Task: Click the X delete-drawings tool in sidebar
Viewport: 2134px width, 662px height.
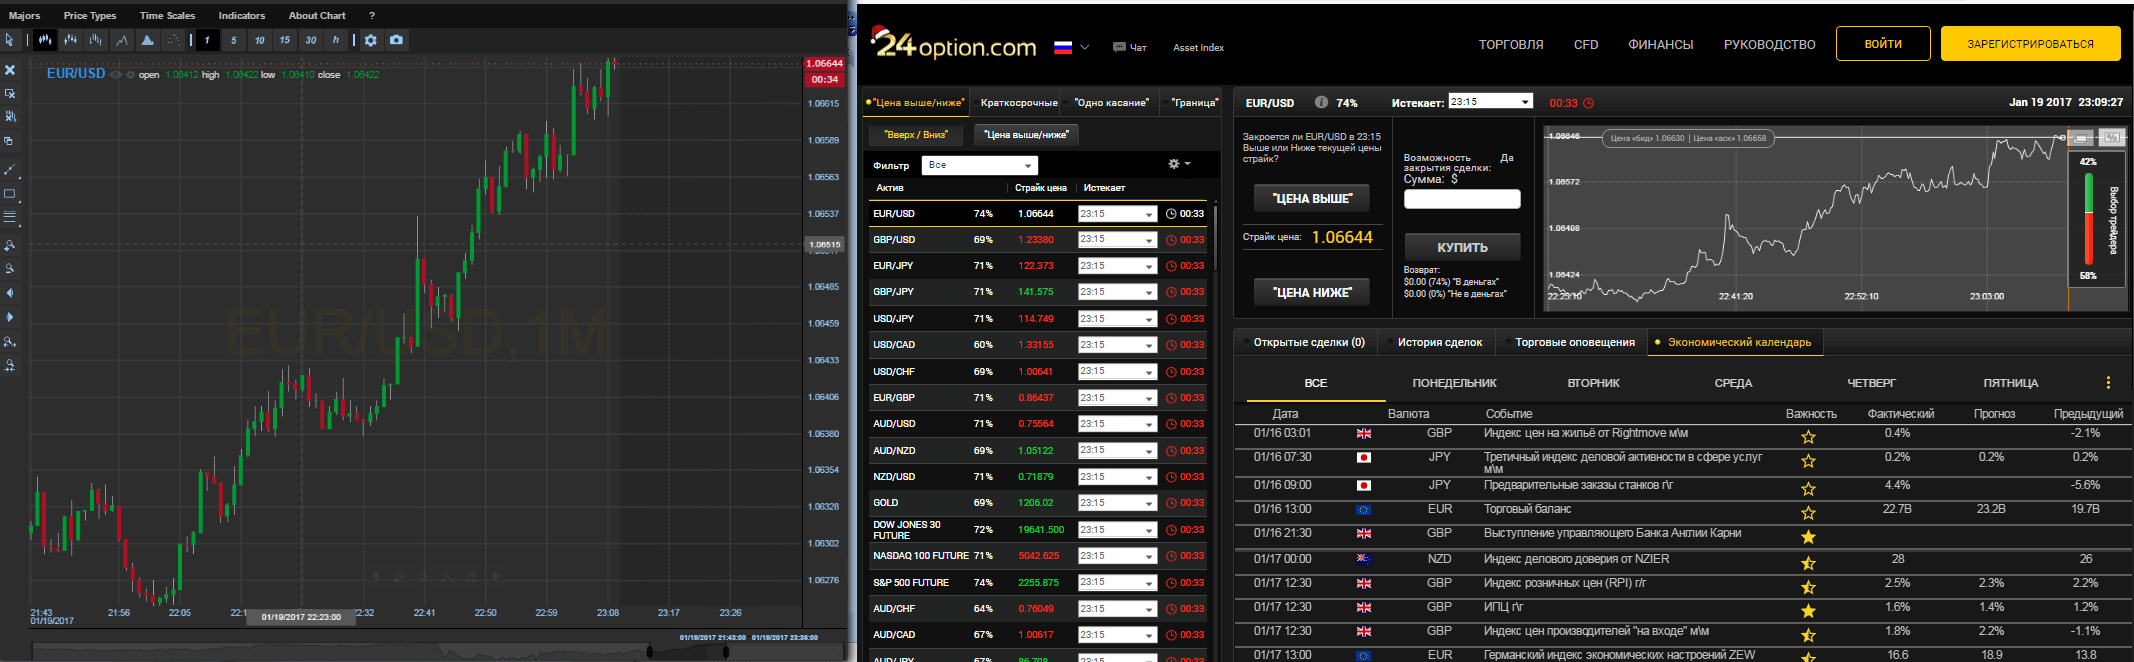Action: [10, 70]
